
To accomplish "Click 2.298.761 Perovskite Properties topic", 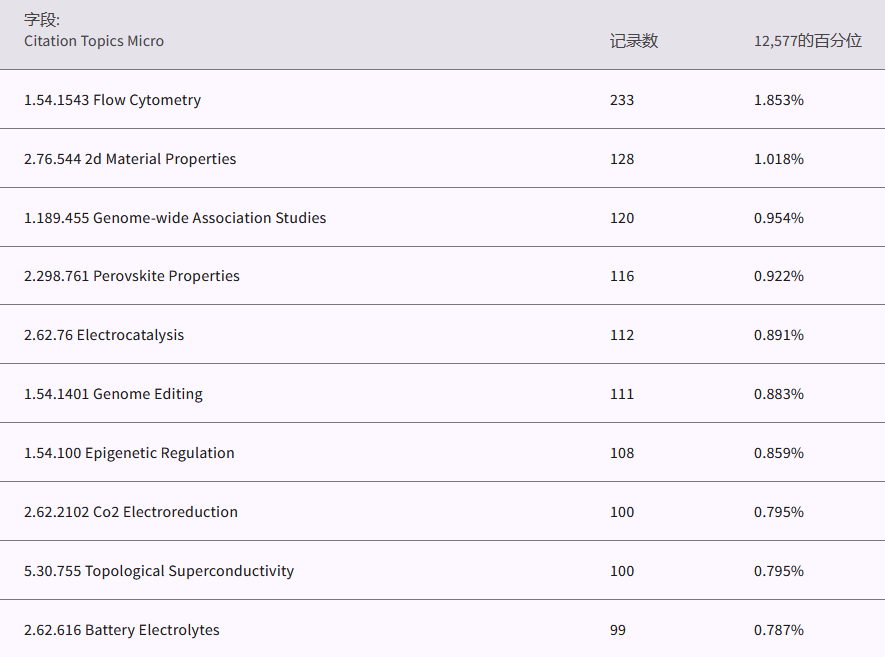I will pos(132,276).
